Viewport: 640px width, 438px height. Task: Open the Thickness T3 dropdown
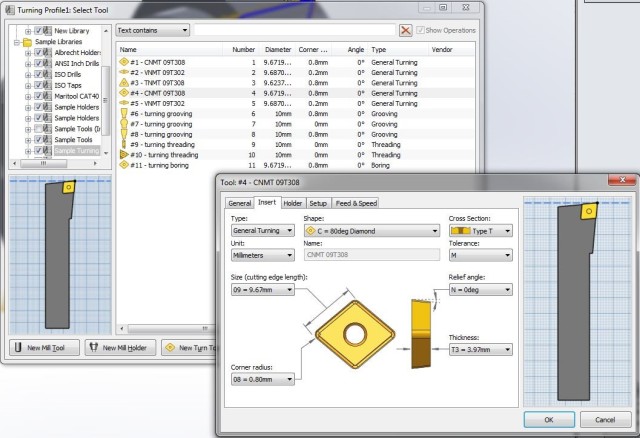(480, 349)
